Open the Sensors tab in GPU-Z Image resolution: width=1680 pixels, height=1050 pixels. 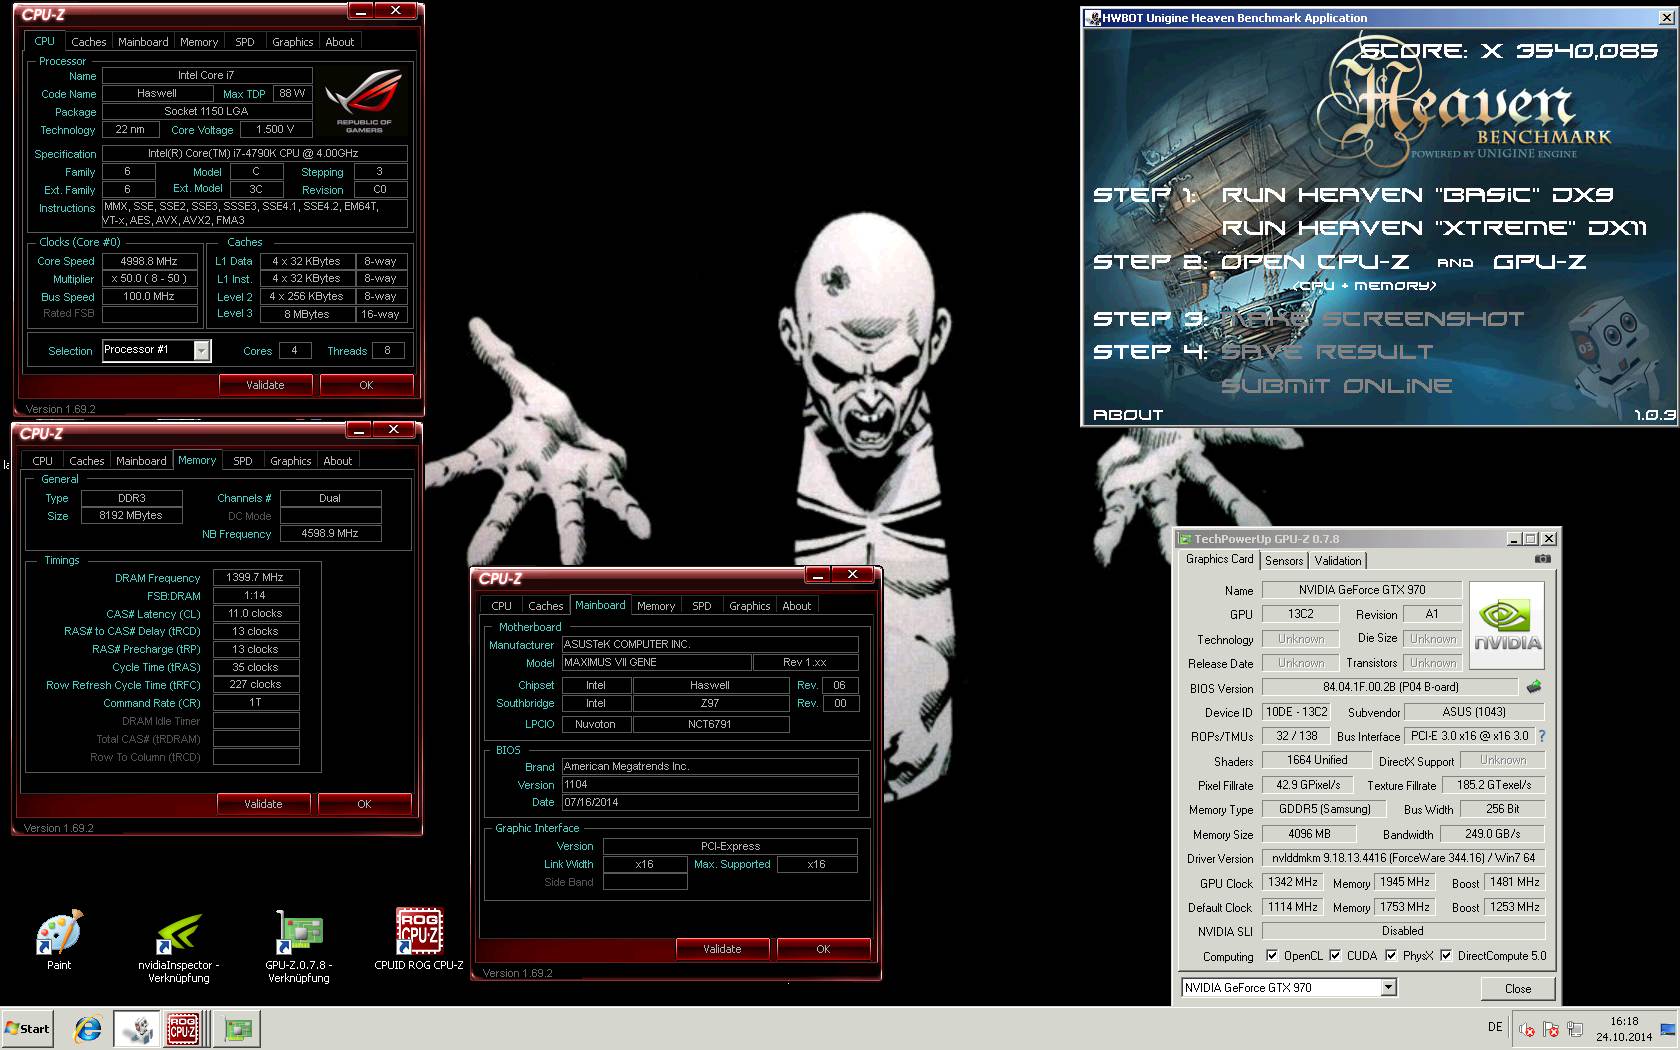[1284, 561]
